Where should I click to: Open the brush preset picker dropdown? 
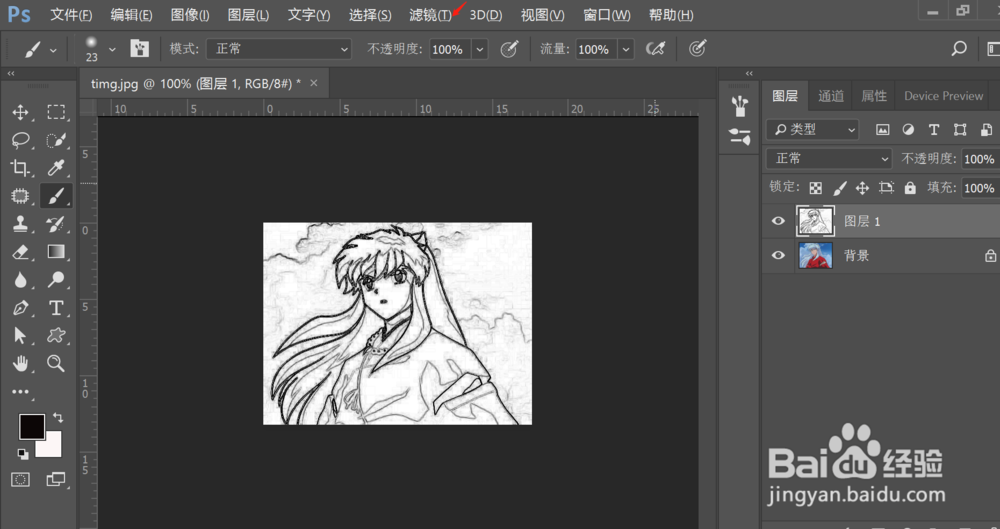pyautogui.click(x=112, y=49)
